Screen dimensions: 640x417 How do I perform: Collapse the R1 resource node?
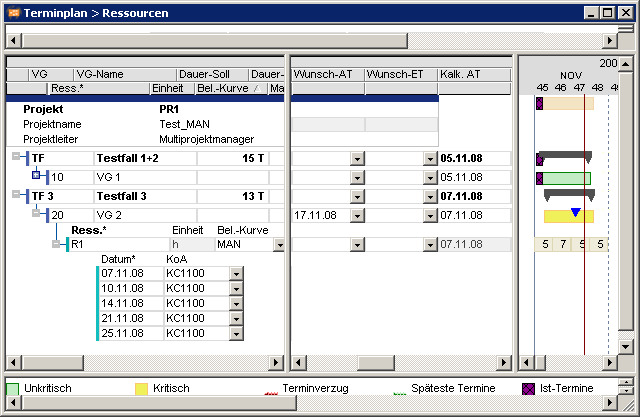click(56, 244)
